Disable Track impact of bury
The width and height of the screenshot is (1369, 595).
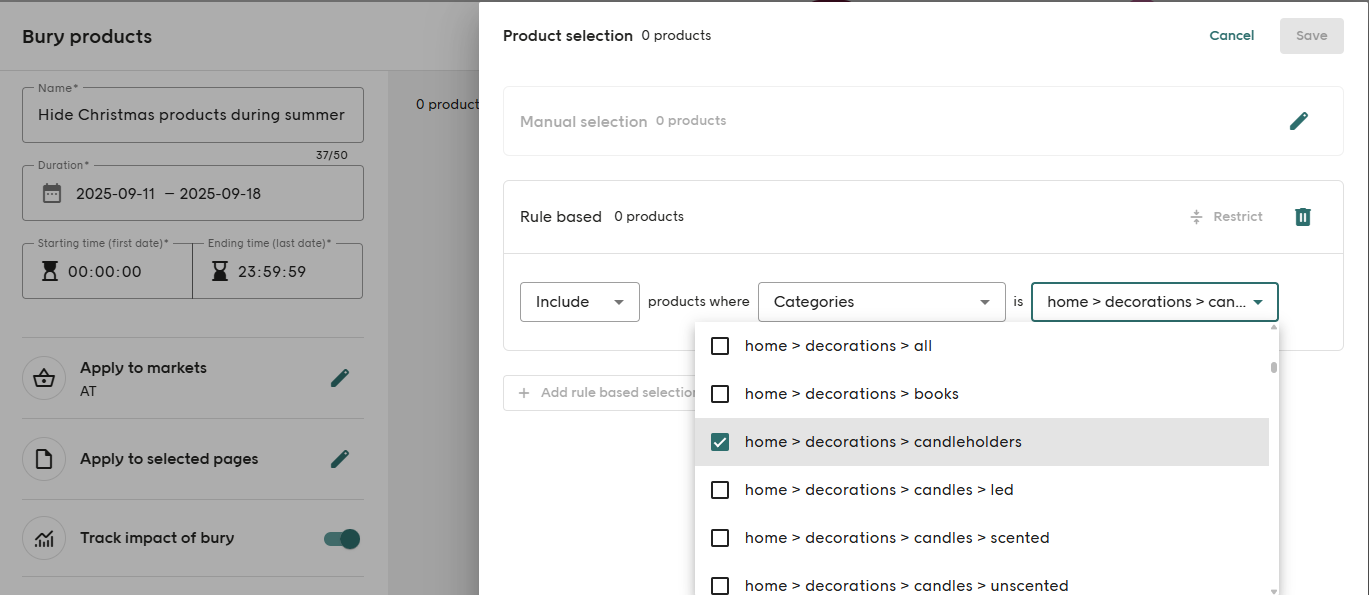pyautogui.click(x=341, y=538)
